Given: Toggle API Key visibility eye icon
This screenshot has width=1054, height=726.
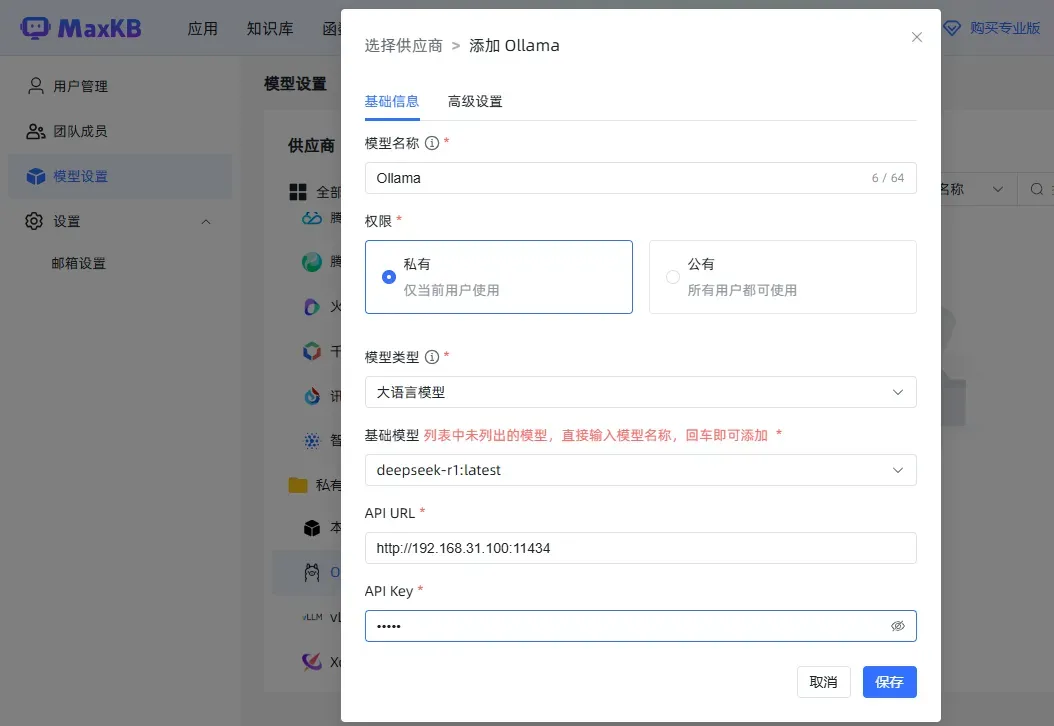Looking at the screenshot, I should pos(897,626).
